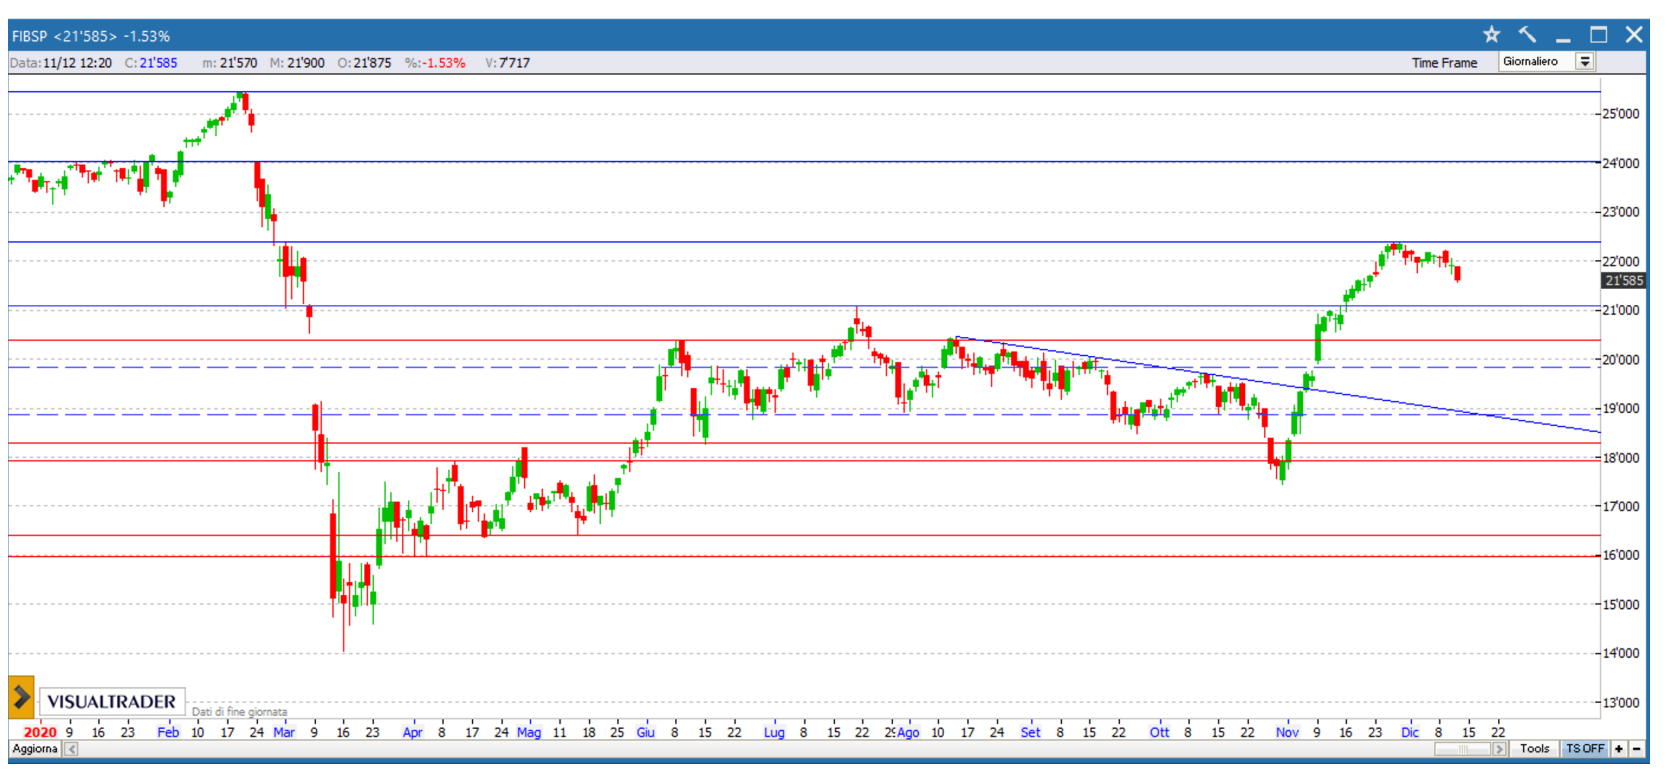The height and width of the screenshot is (781, 1667).
Task: Zoom in with the plus button
Action: click(x=1619, y=749)
